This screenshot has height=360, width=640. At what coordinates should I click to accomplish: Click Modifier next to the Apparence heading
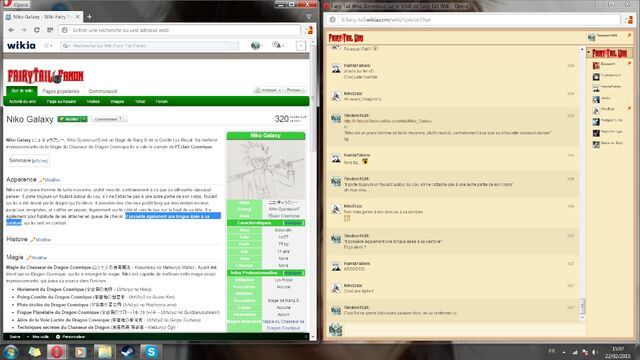(x=52, y=180)
